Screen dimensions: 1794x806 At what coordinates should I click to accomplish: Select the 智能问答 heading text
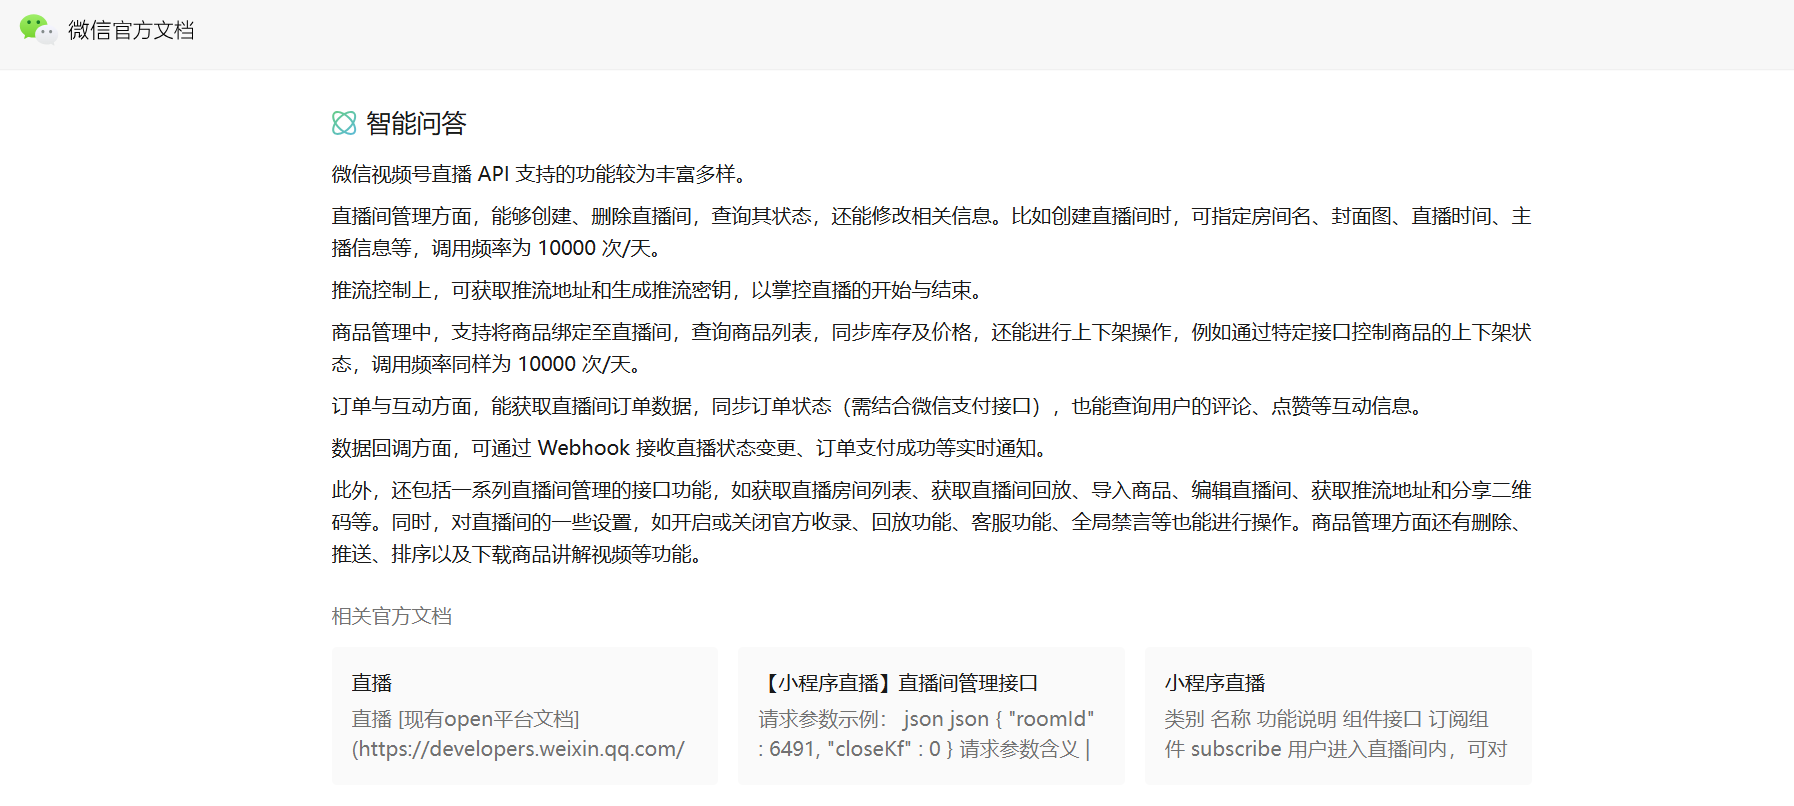(x=416, y=123)
